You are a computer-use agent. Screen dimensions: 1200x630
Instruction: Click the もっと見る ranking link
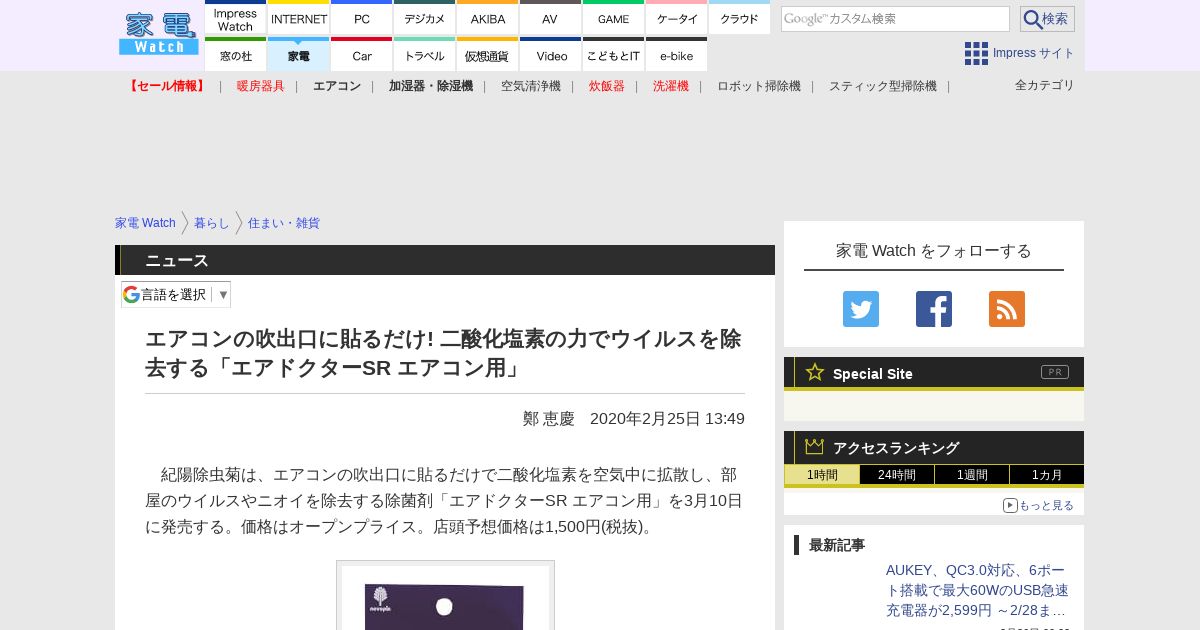(x=1046, y=506)
